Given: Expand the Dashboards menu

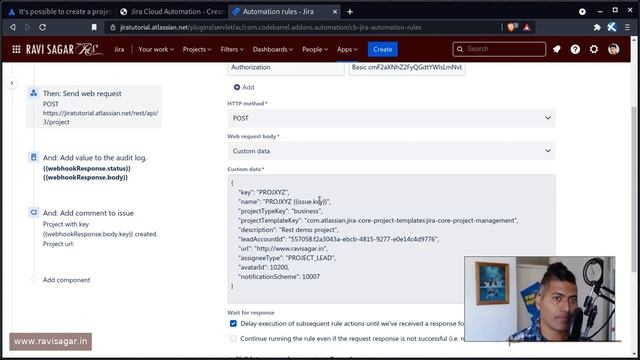Looking at the screenshot, I should click(272, 49).
